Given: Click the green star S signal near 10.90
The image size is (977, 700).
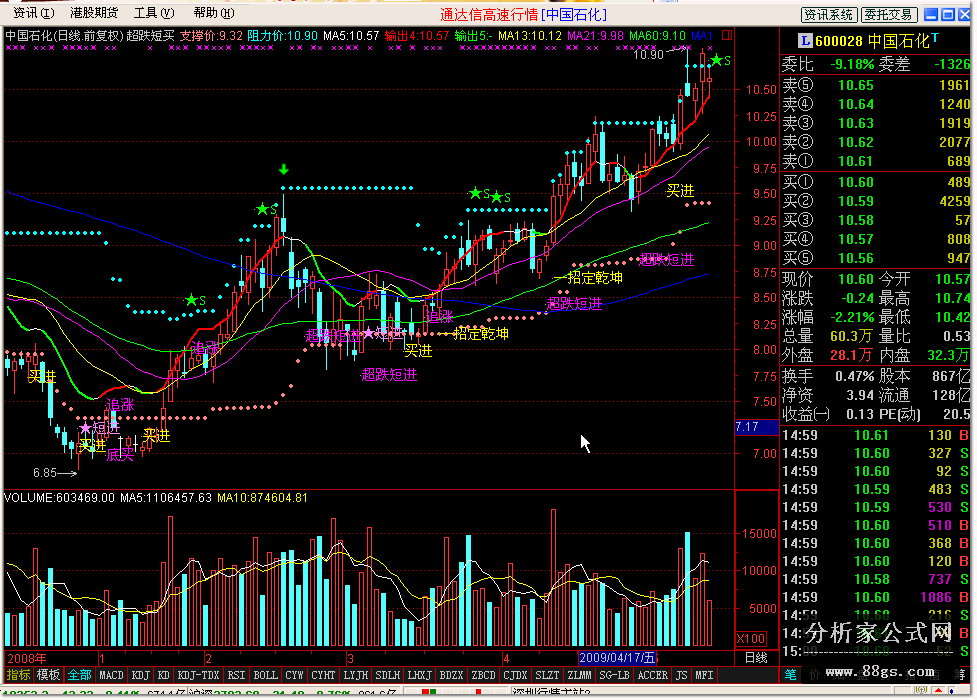Looking at the screenshot, I should 720,60.
